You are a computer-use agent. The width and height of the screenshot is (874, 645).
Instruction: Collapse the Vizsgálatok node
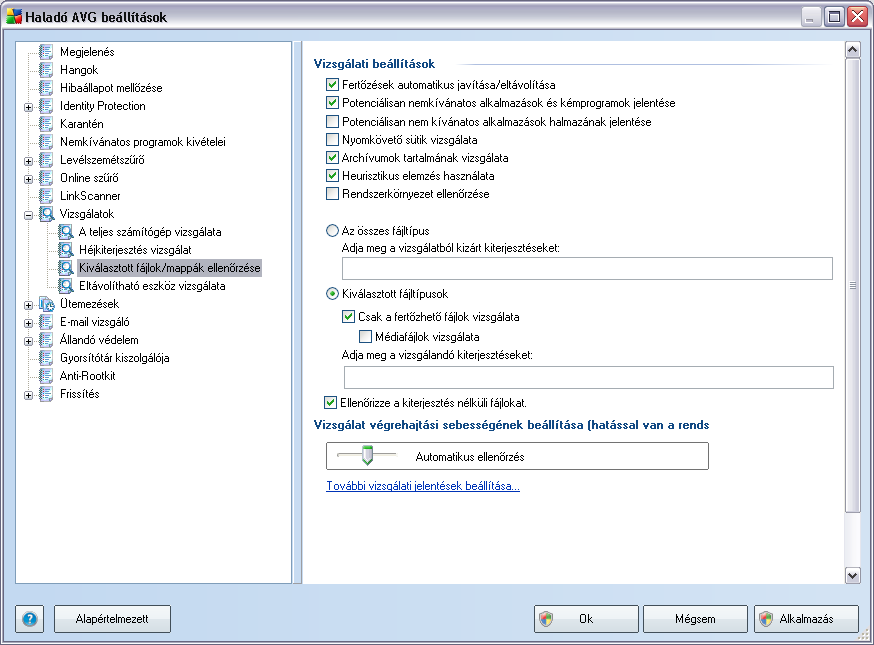[28, 215]
